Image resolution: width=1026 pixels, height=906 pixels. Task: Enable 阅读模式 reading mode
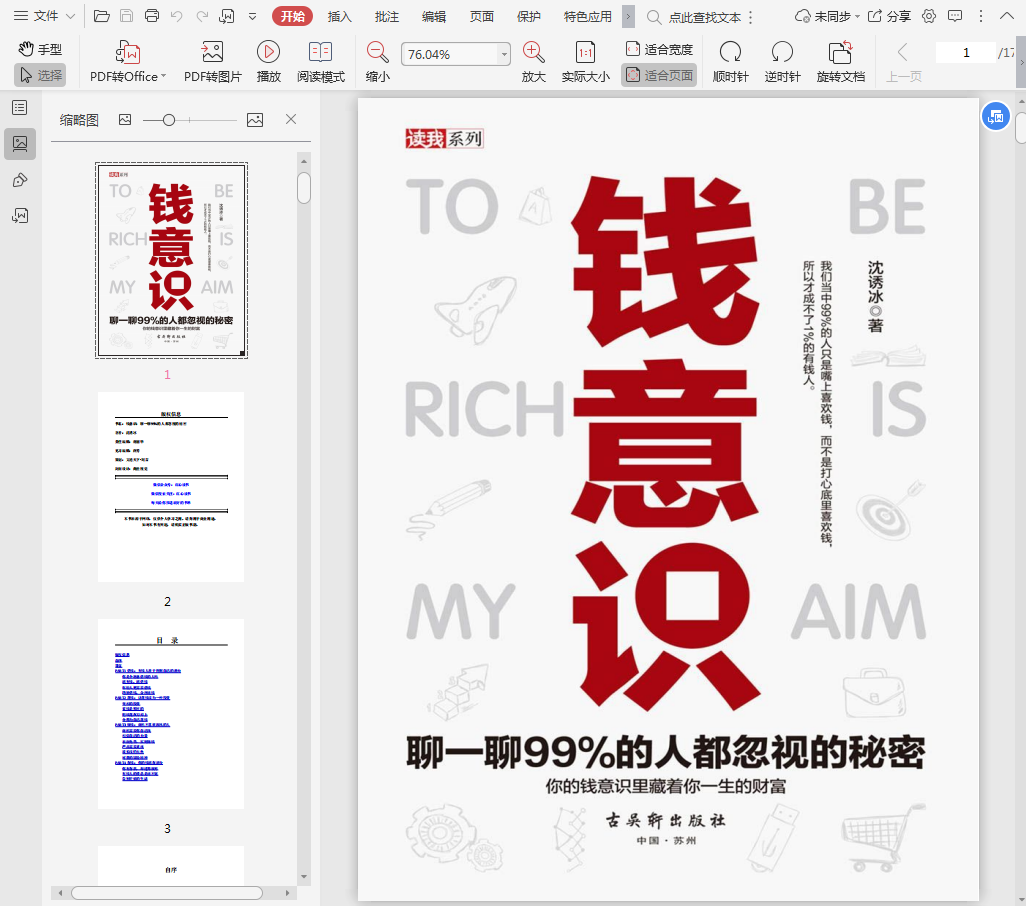coord(321,53)
